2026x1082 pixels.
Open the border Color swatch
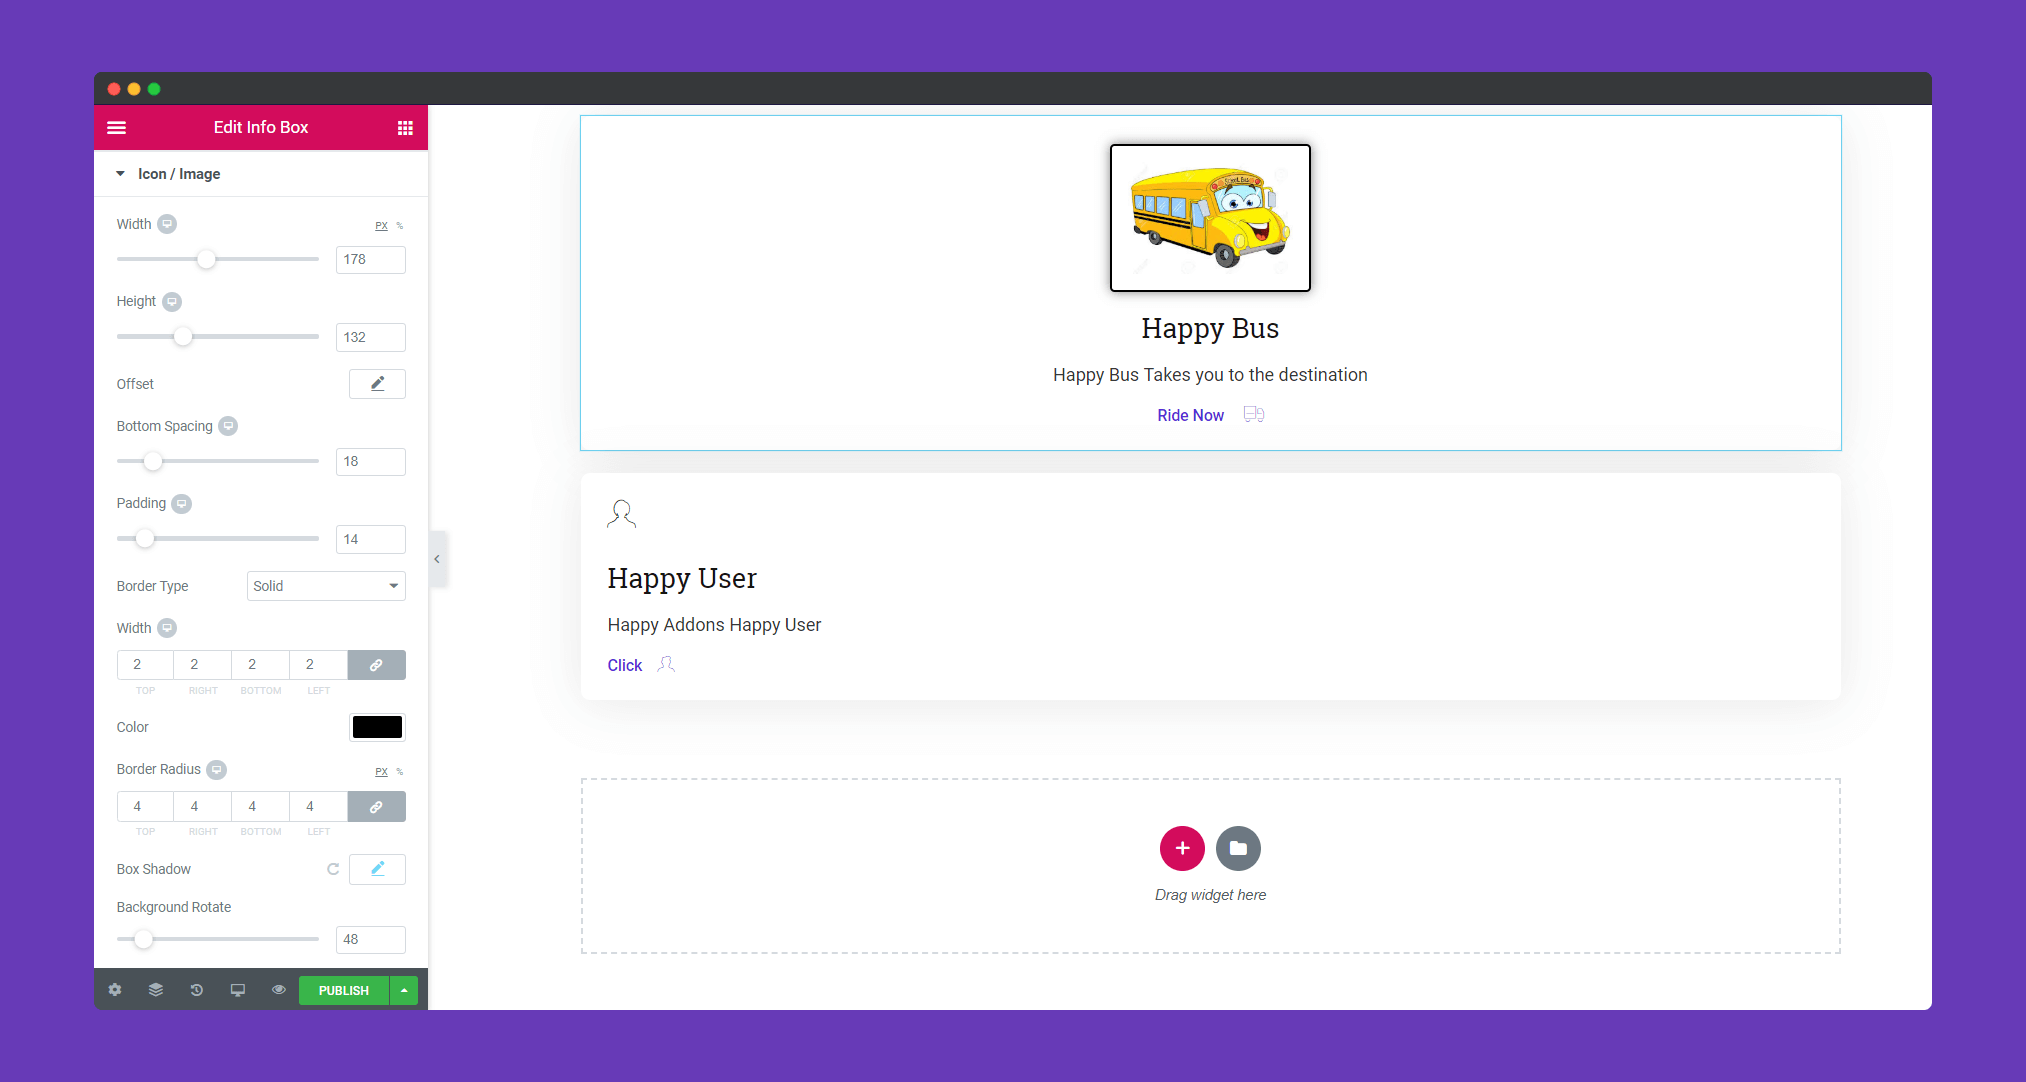(377, 727)
